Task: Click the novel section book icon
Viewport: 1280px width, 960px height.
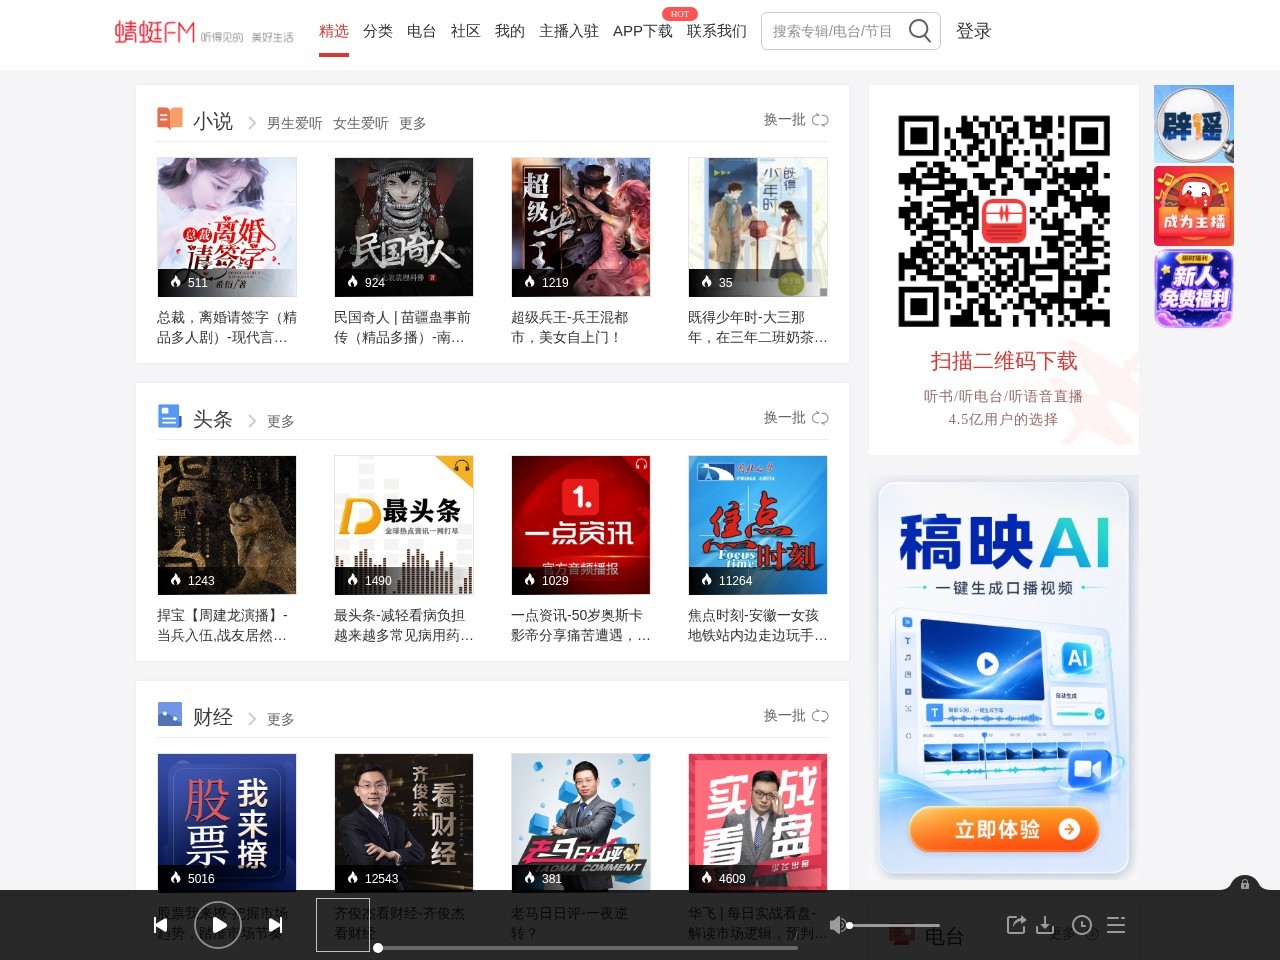Action: [x=170, y=119]
